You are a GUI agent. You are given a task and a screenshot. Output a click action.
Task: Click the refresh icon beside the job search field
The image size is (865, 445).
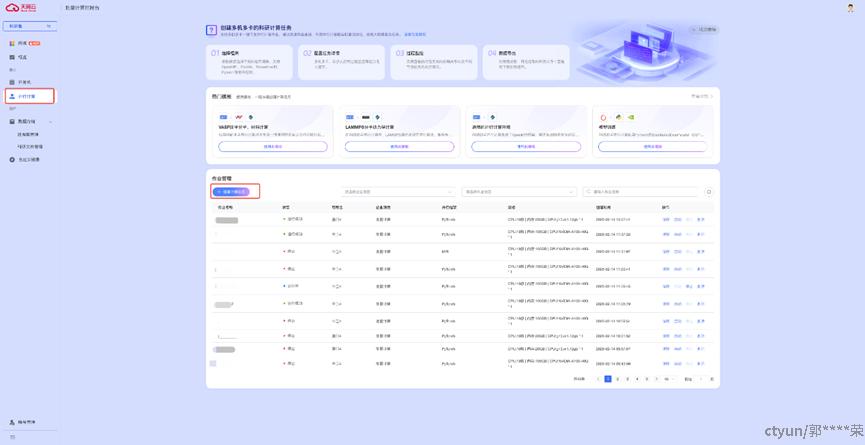tap(709, 192)
